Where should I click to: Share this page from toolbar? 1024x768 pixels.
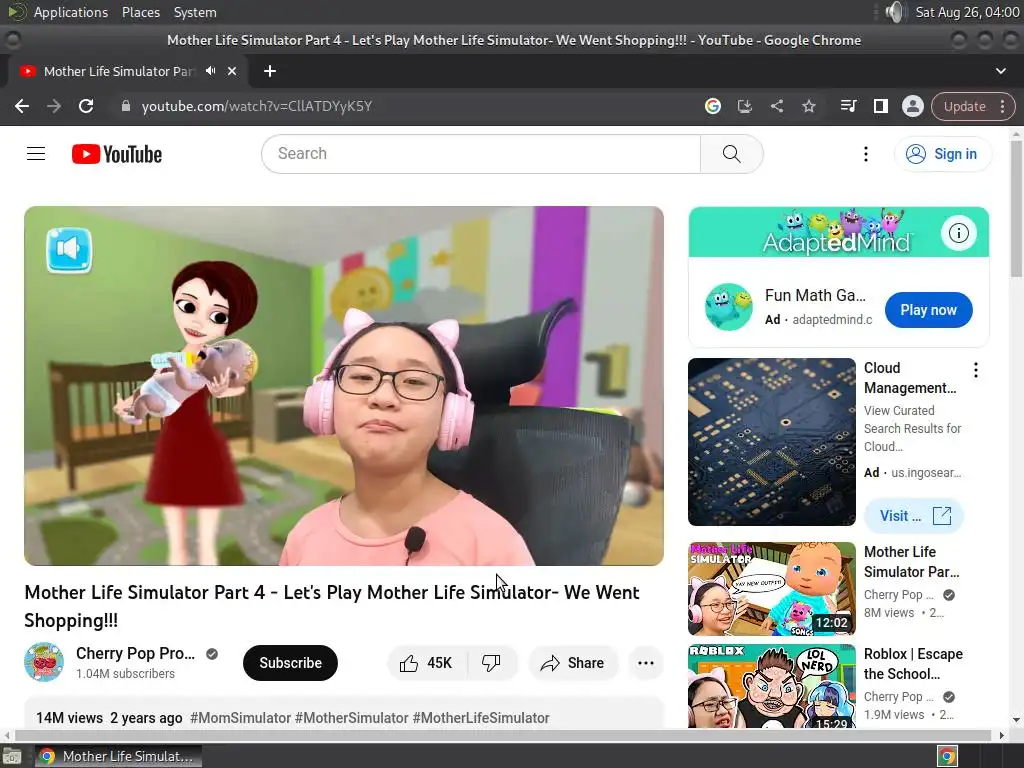click(x=776, y=106)
